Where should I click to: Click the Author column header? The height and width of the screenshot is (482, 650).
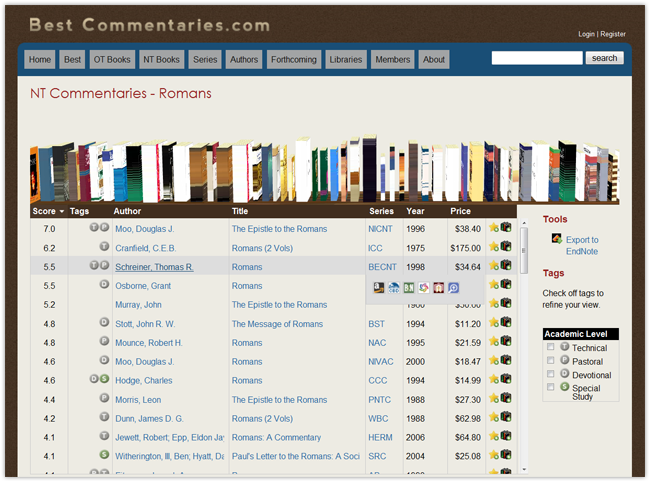click(x=127, y=211)
